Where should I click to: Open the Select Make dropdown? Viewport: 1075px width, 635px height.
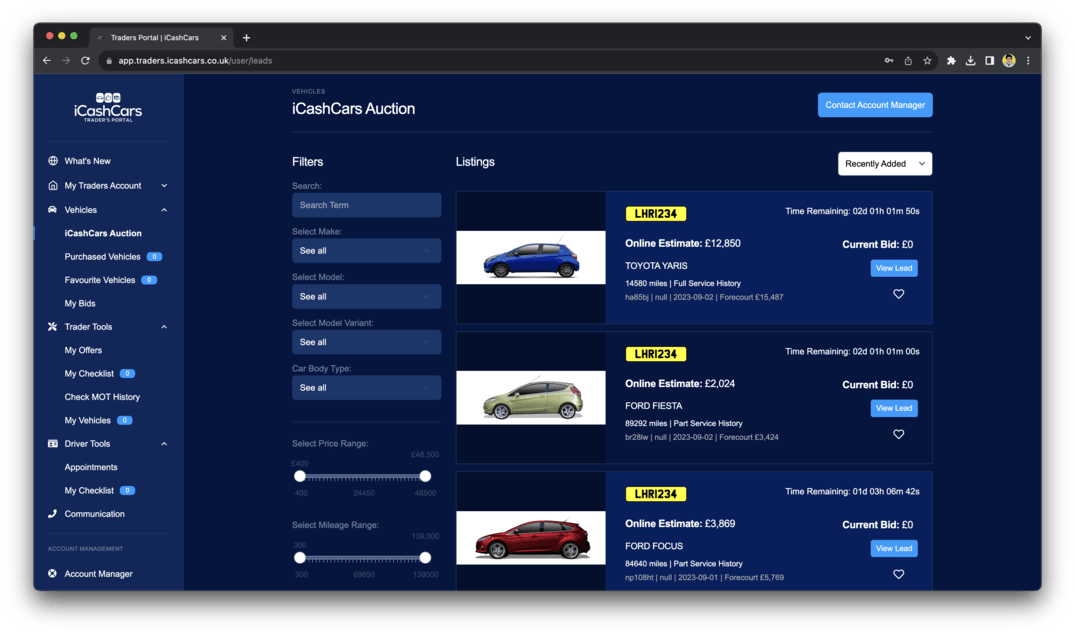[366, 251]
